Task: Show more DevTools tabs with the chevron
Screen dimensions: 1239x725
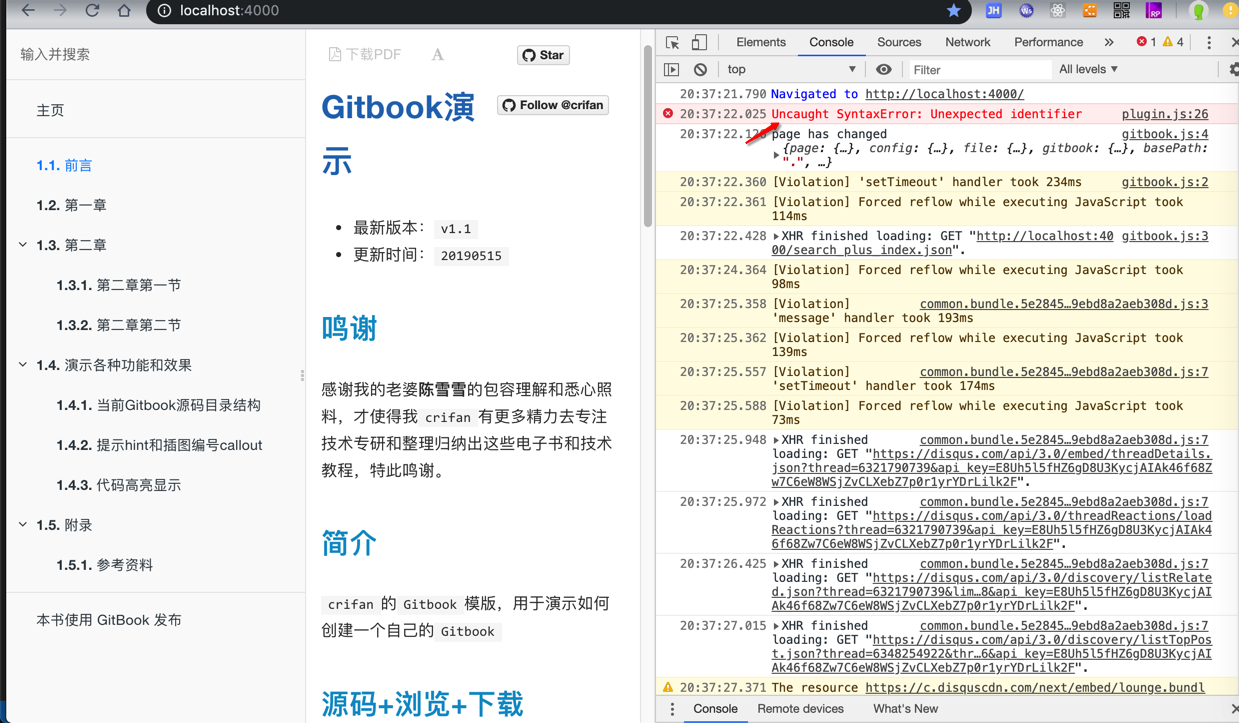Action: (1109, 43)
